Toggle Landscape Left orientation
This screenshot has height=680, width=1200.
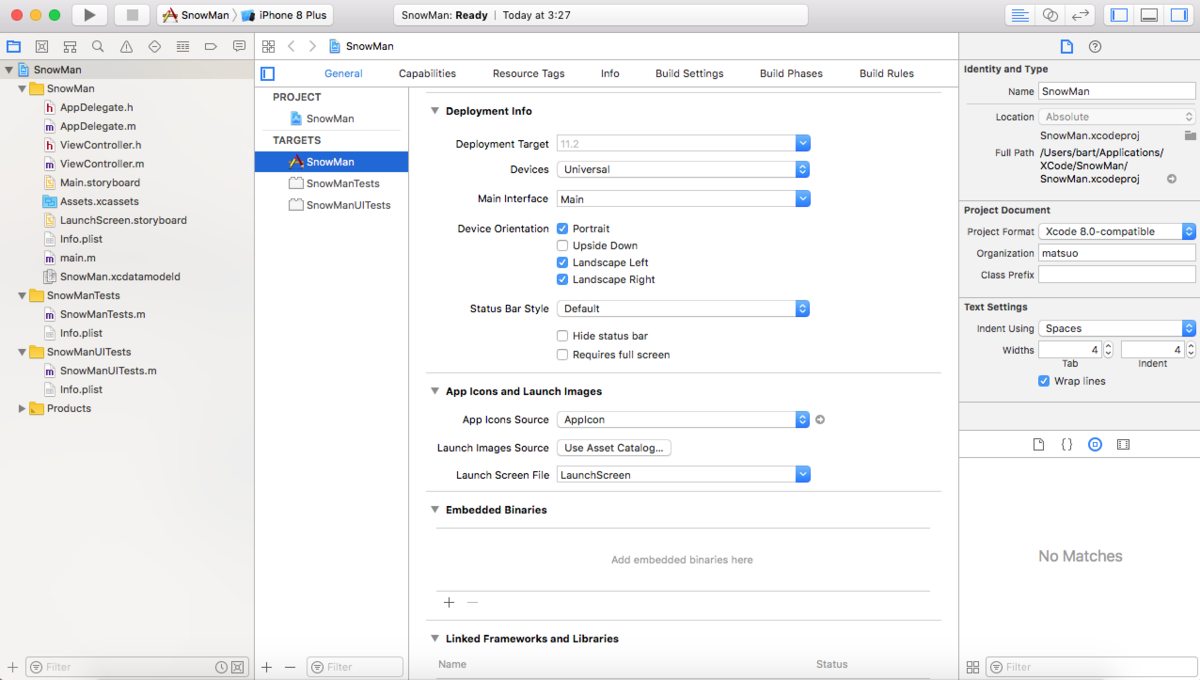tap(563, 263)
